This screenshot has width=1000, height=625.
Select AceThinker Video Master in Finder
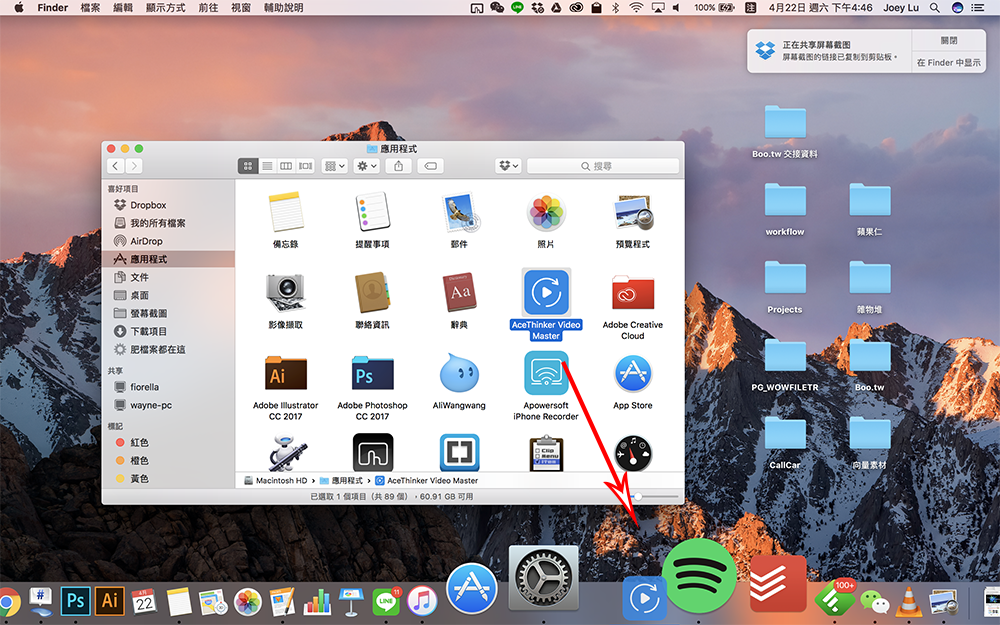tap(546, 293)
